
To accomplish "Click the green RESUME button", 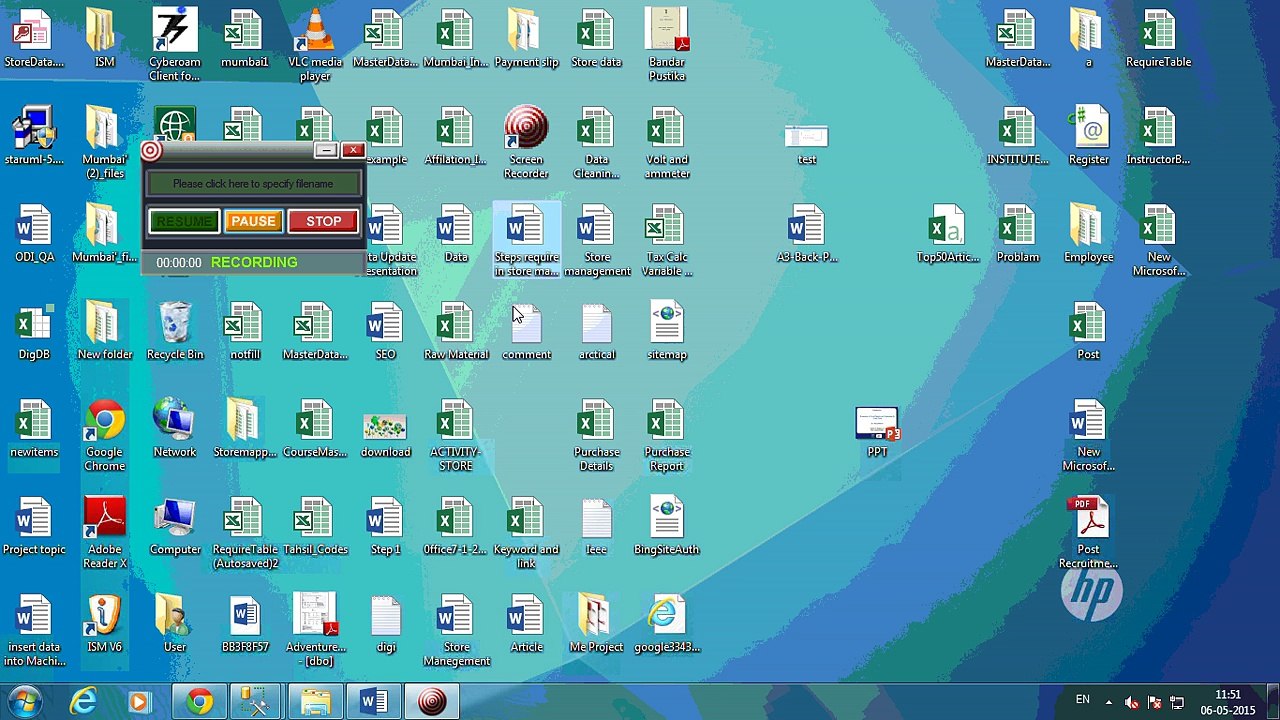I will pos(184,221).
